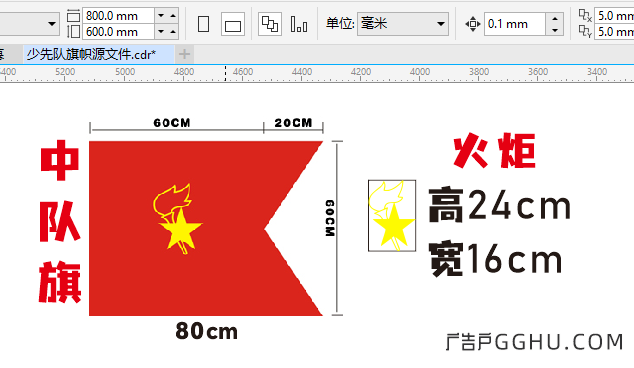Select the red 队 character
Image resolution: width=634 pixels, height=368 pixels.
(x=60, y=221)
